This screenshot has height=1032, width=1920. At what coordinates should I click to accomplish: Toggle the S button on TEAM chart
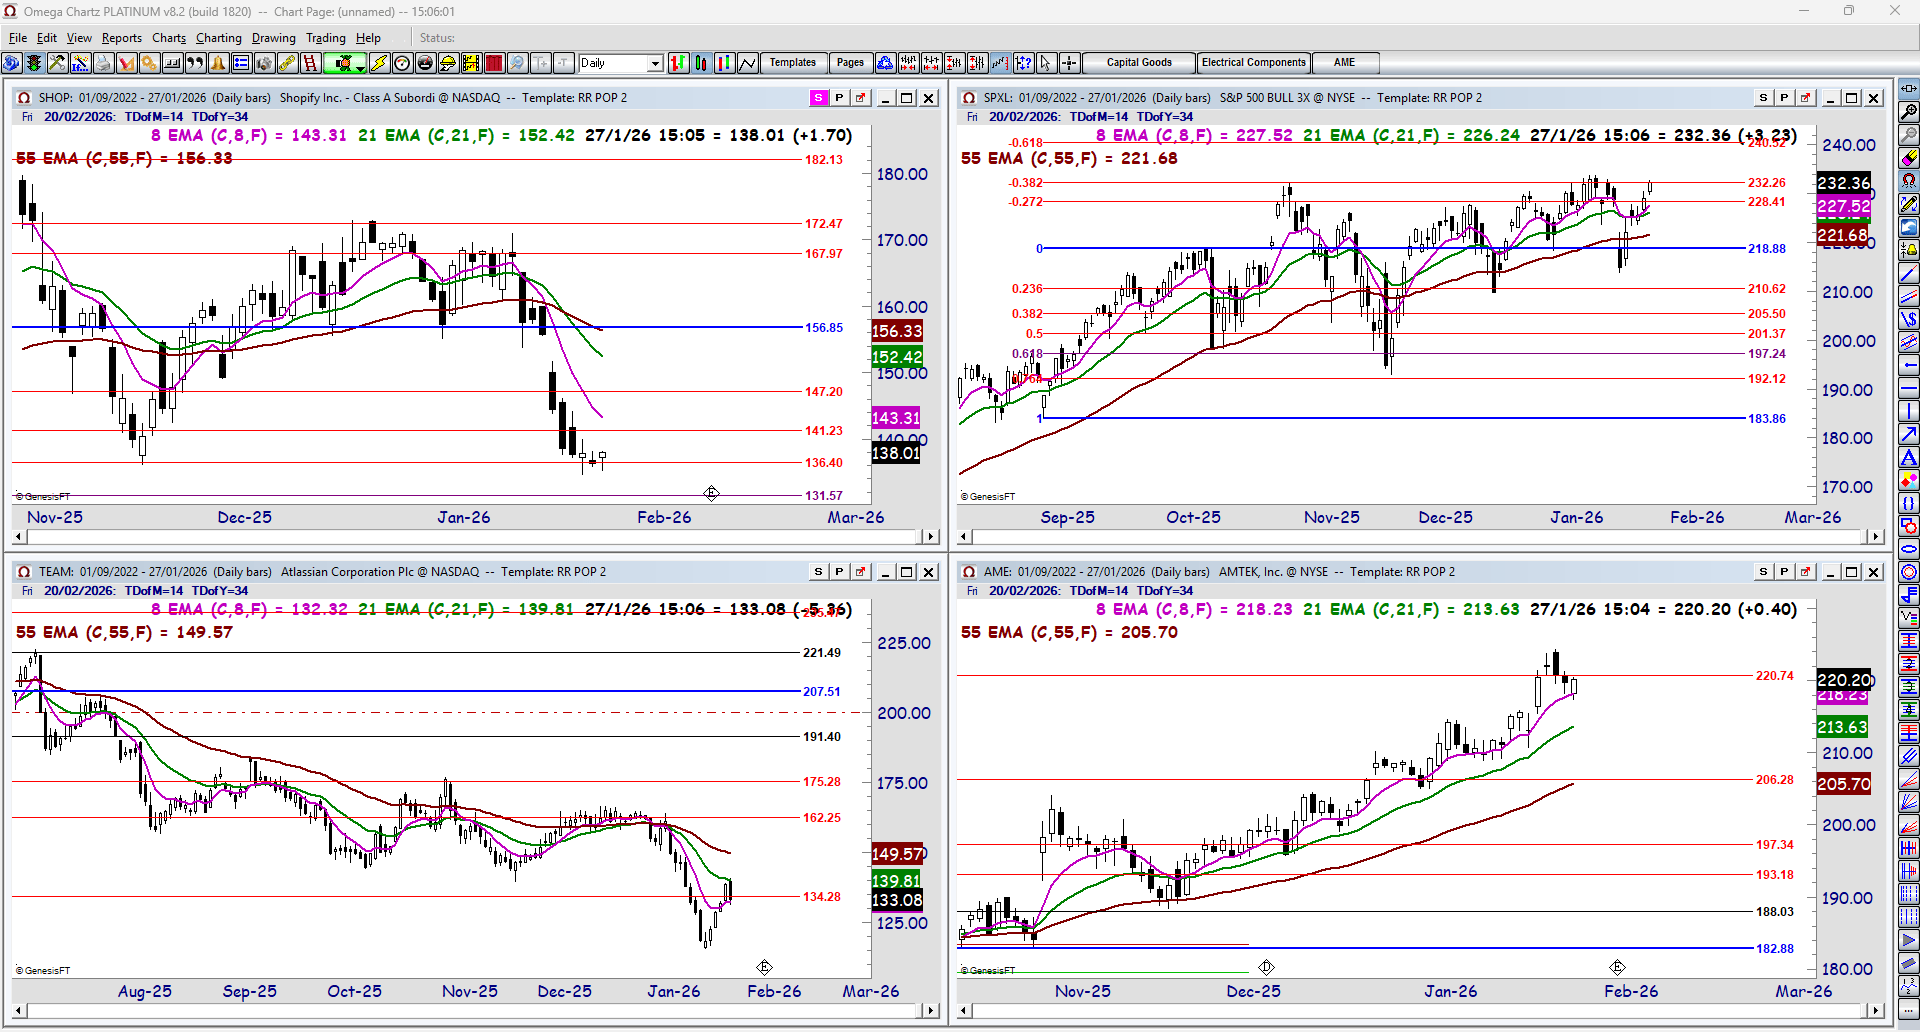[x=818, y=572]
